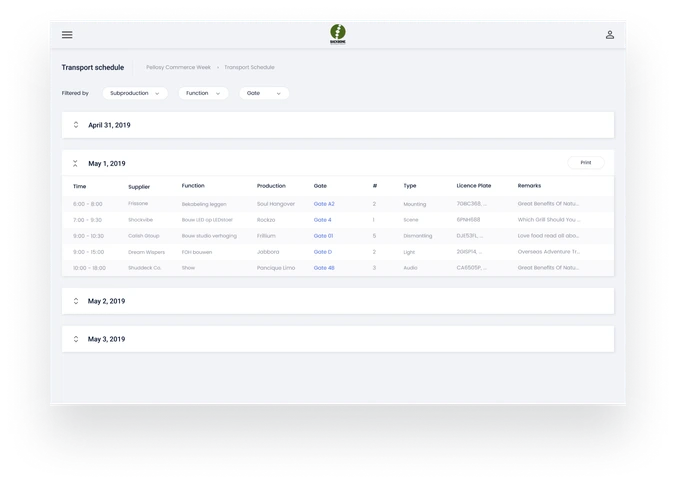The height and width of the screenshot is (485, 676).
Task: Click the Production column header
Action: (x=271, y=186)
